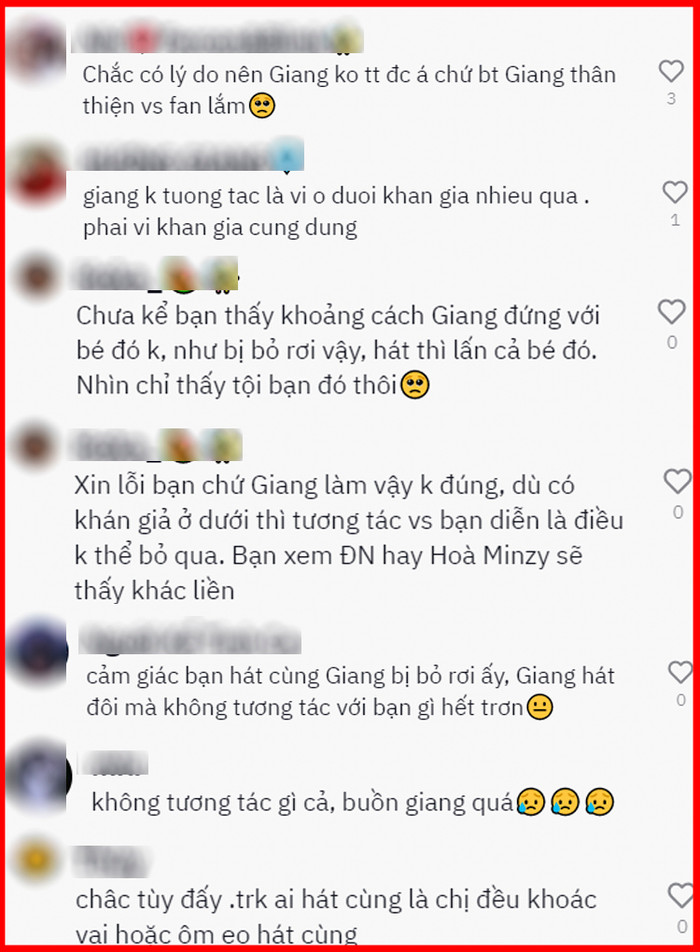Open the red avatar of the second commenter
Image resolution: width=700 pixels, height=952 pixels.
(40, 173)
